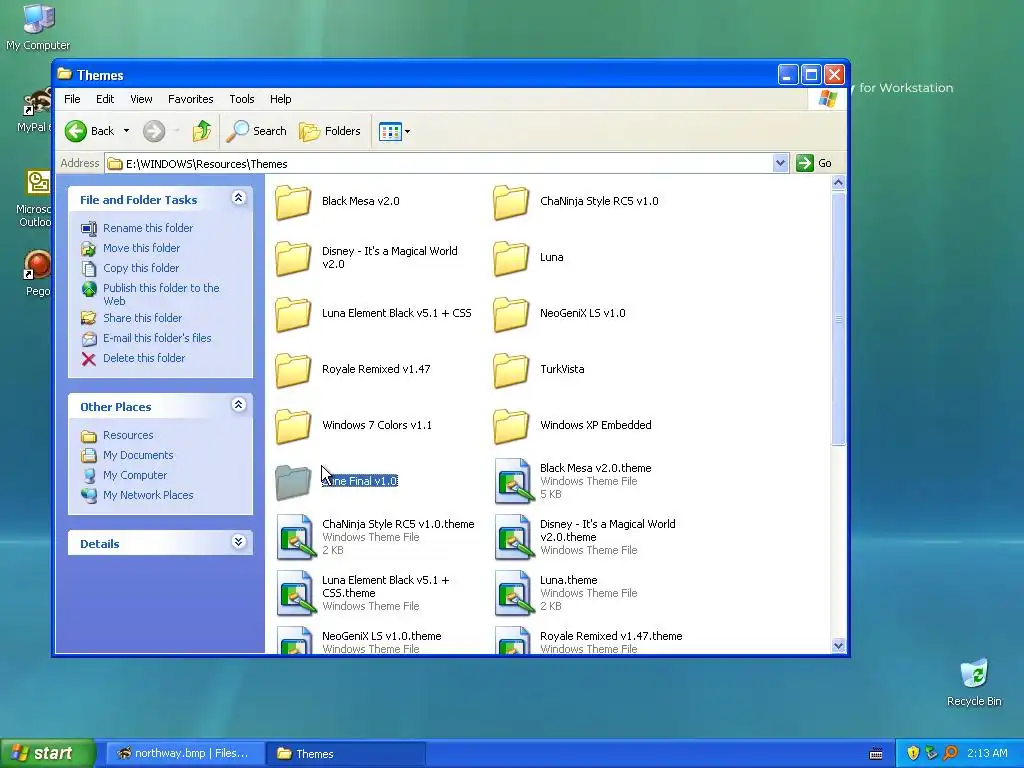Open My Network Places link
The height and width of the screenshot is (768, 1024).
(x=148, y=496)
